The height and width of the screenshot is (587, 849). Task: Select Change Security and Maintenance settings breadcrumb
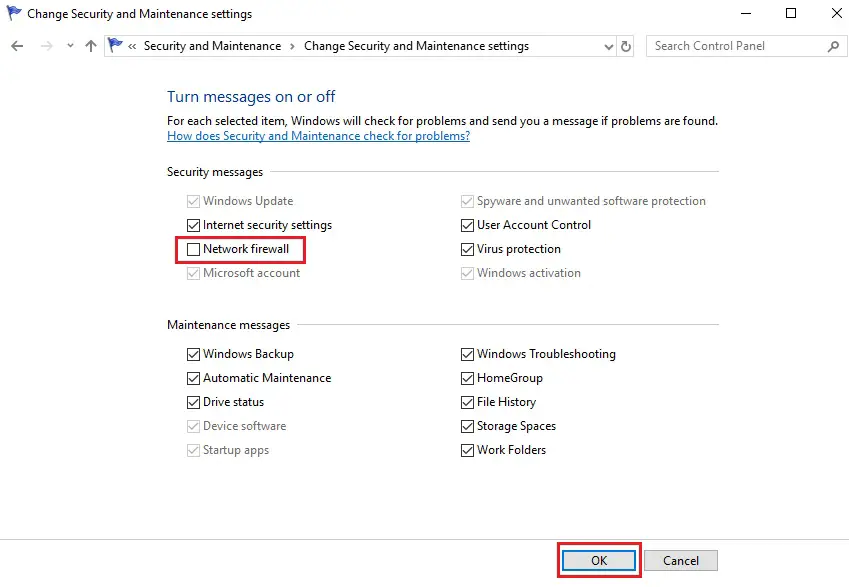tap(416, 46)
